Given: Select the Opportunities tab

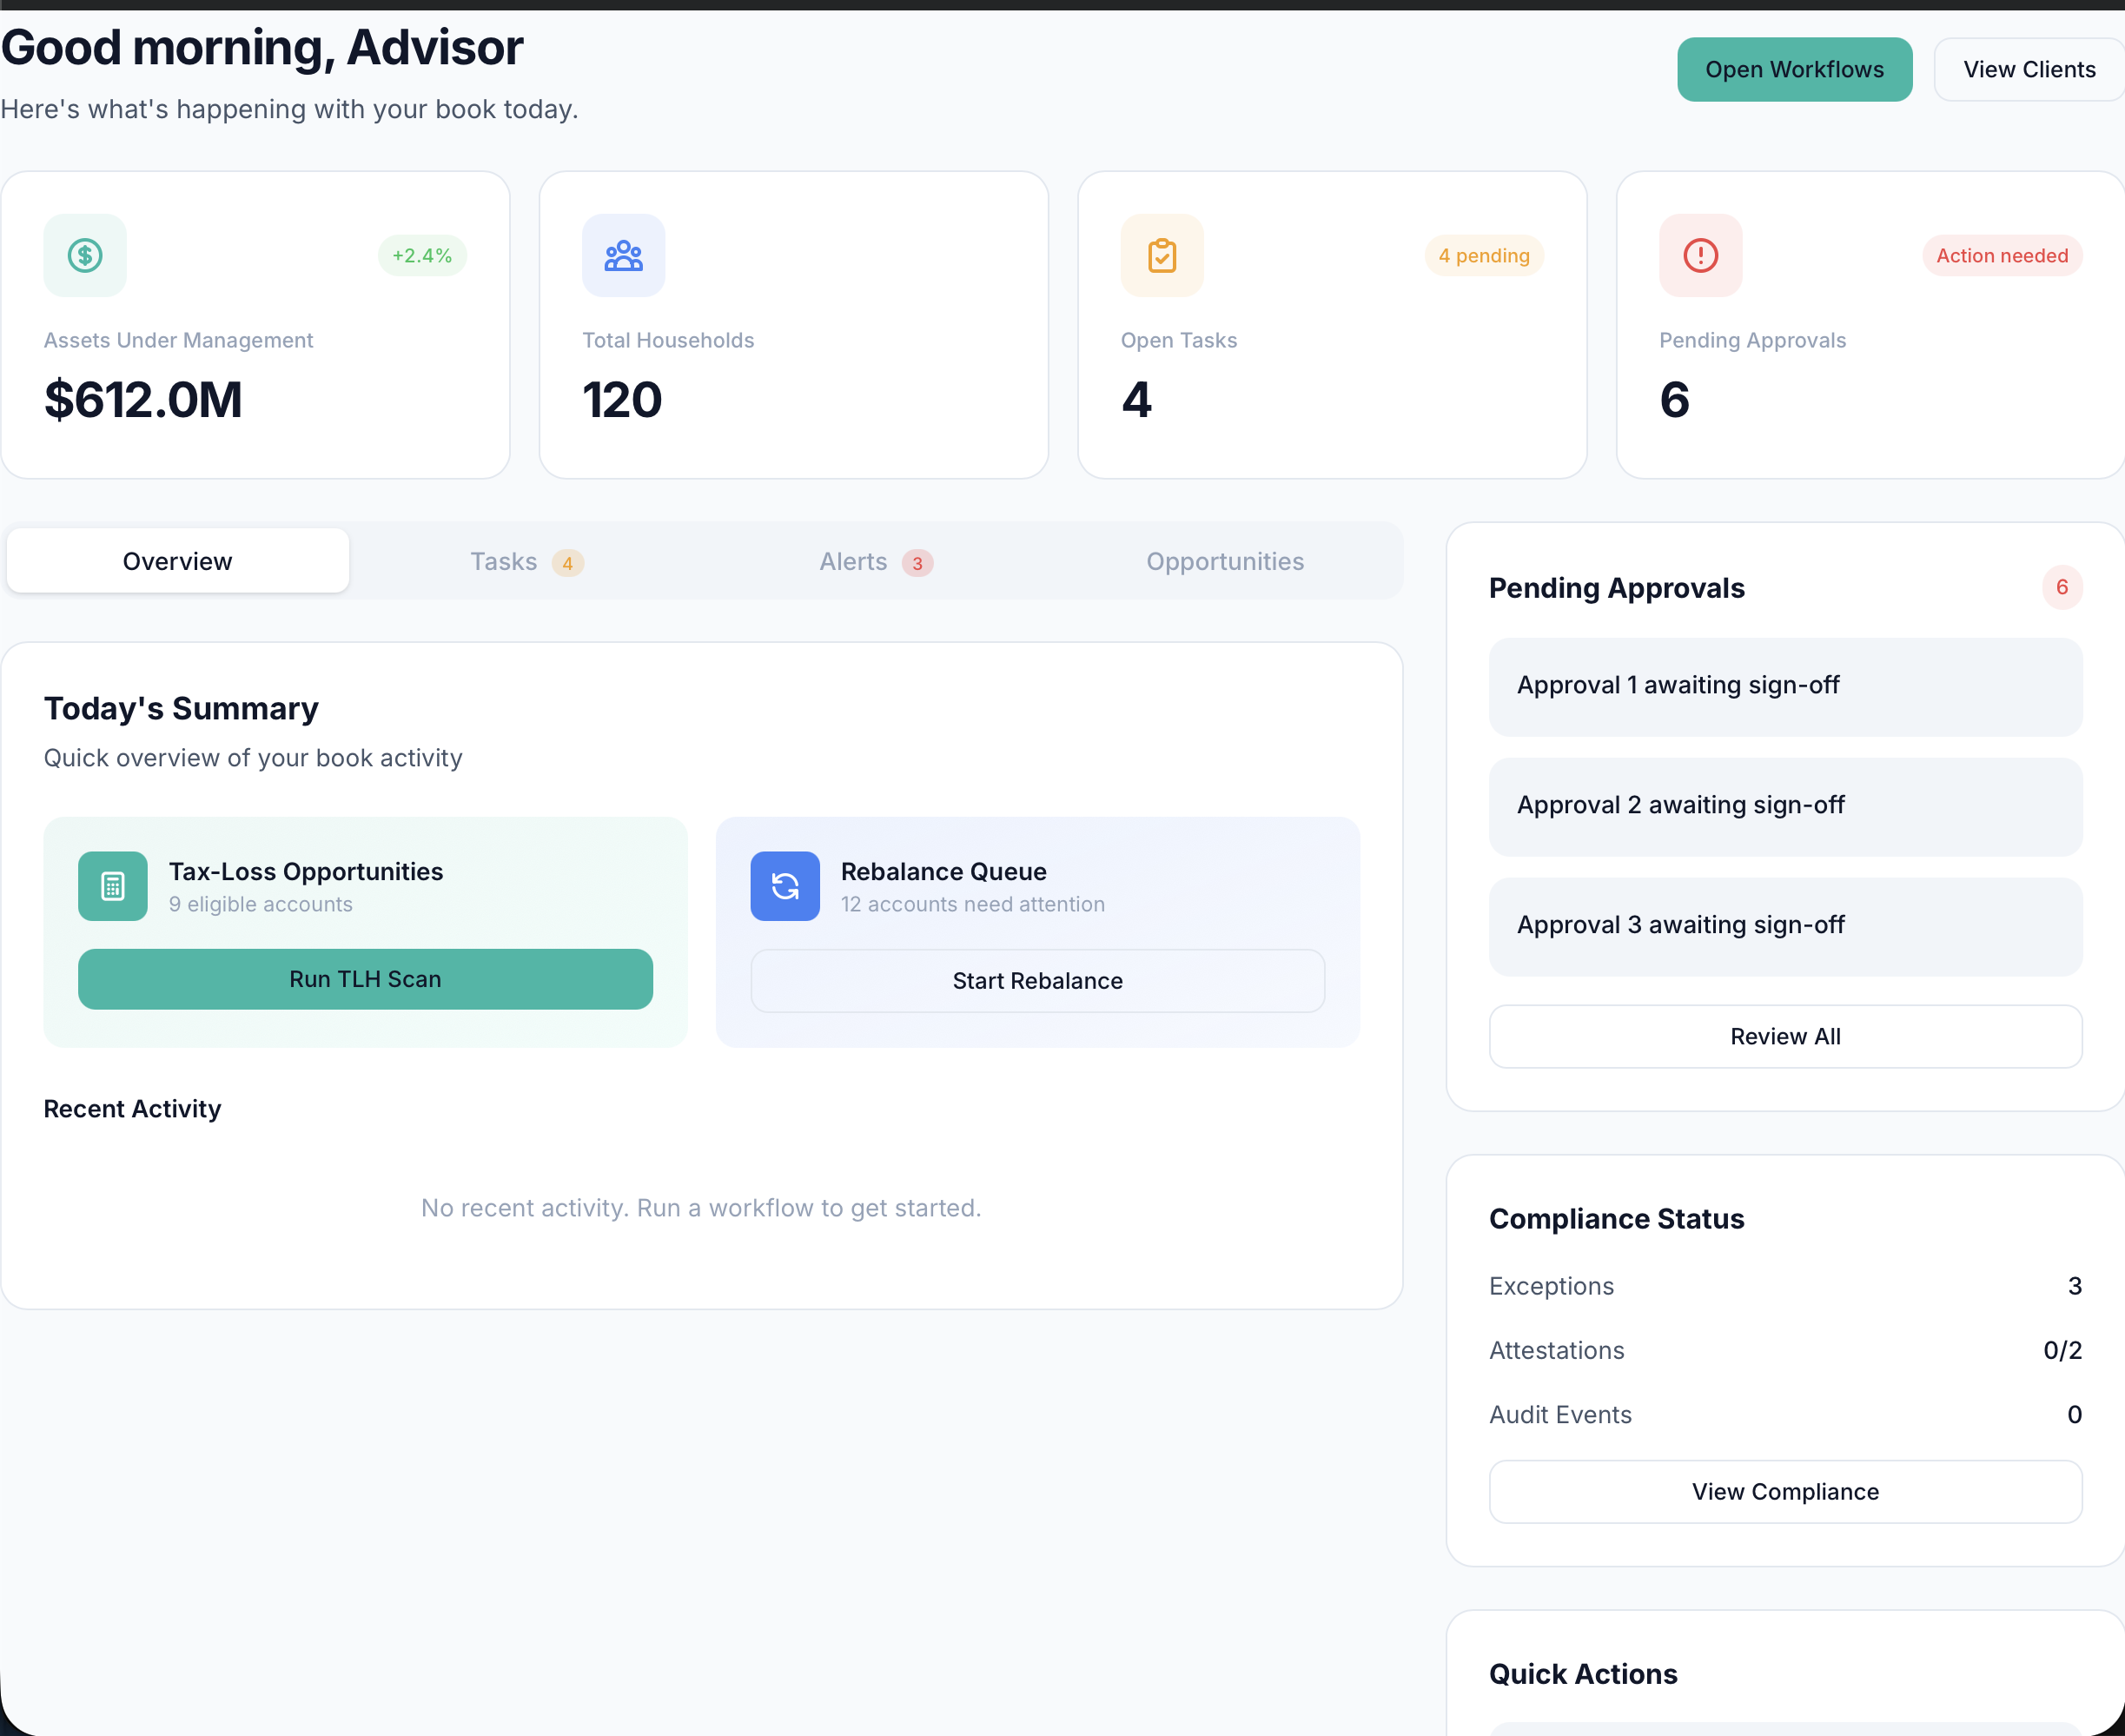Looking at the screenshot, I should click(1225, 561).
